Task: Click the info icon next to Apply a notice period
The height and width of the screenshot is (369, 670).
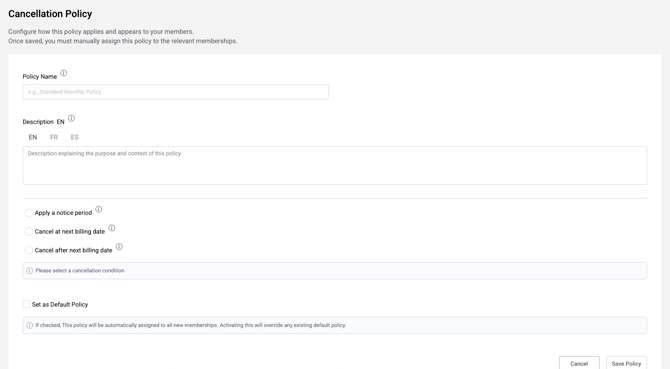Action: (x=99, y=209)
